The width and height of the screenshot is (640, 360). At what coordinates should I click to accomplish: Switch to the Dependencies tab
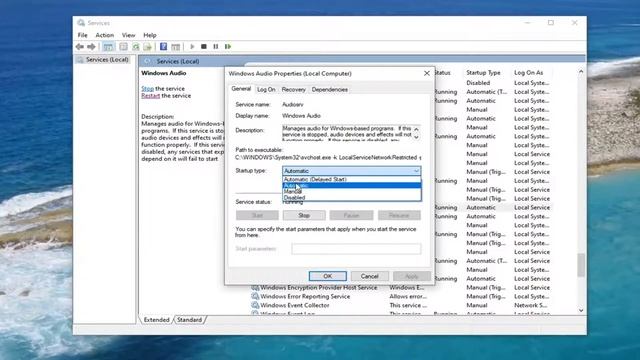329,89
